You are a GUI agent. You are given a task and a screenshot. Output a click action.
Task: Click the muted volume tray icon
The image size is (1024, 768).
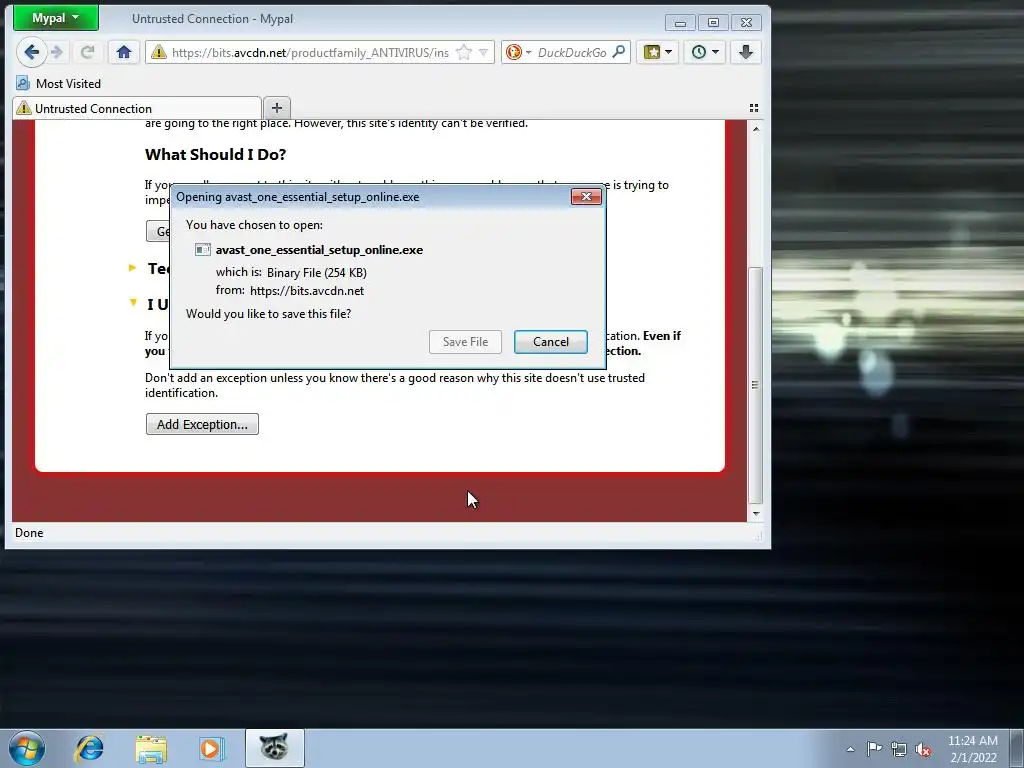point(923,749)
